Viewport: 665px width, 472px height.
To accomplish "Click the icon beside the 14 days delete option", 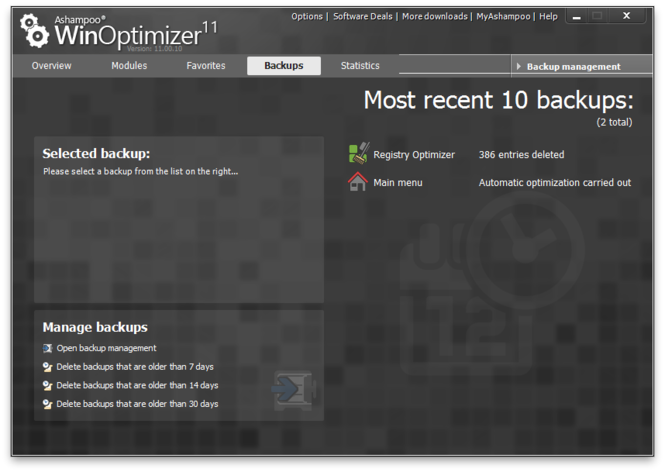I will click(48, 385).
